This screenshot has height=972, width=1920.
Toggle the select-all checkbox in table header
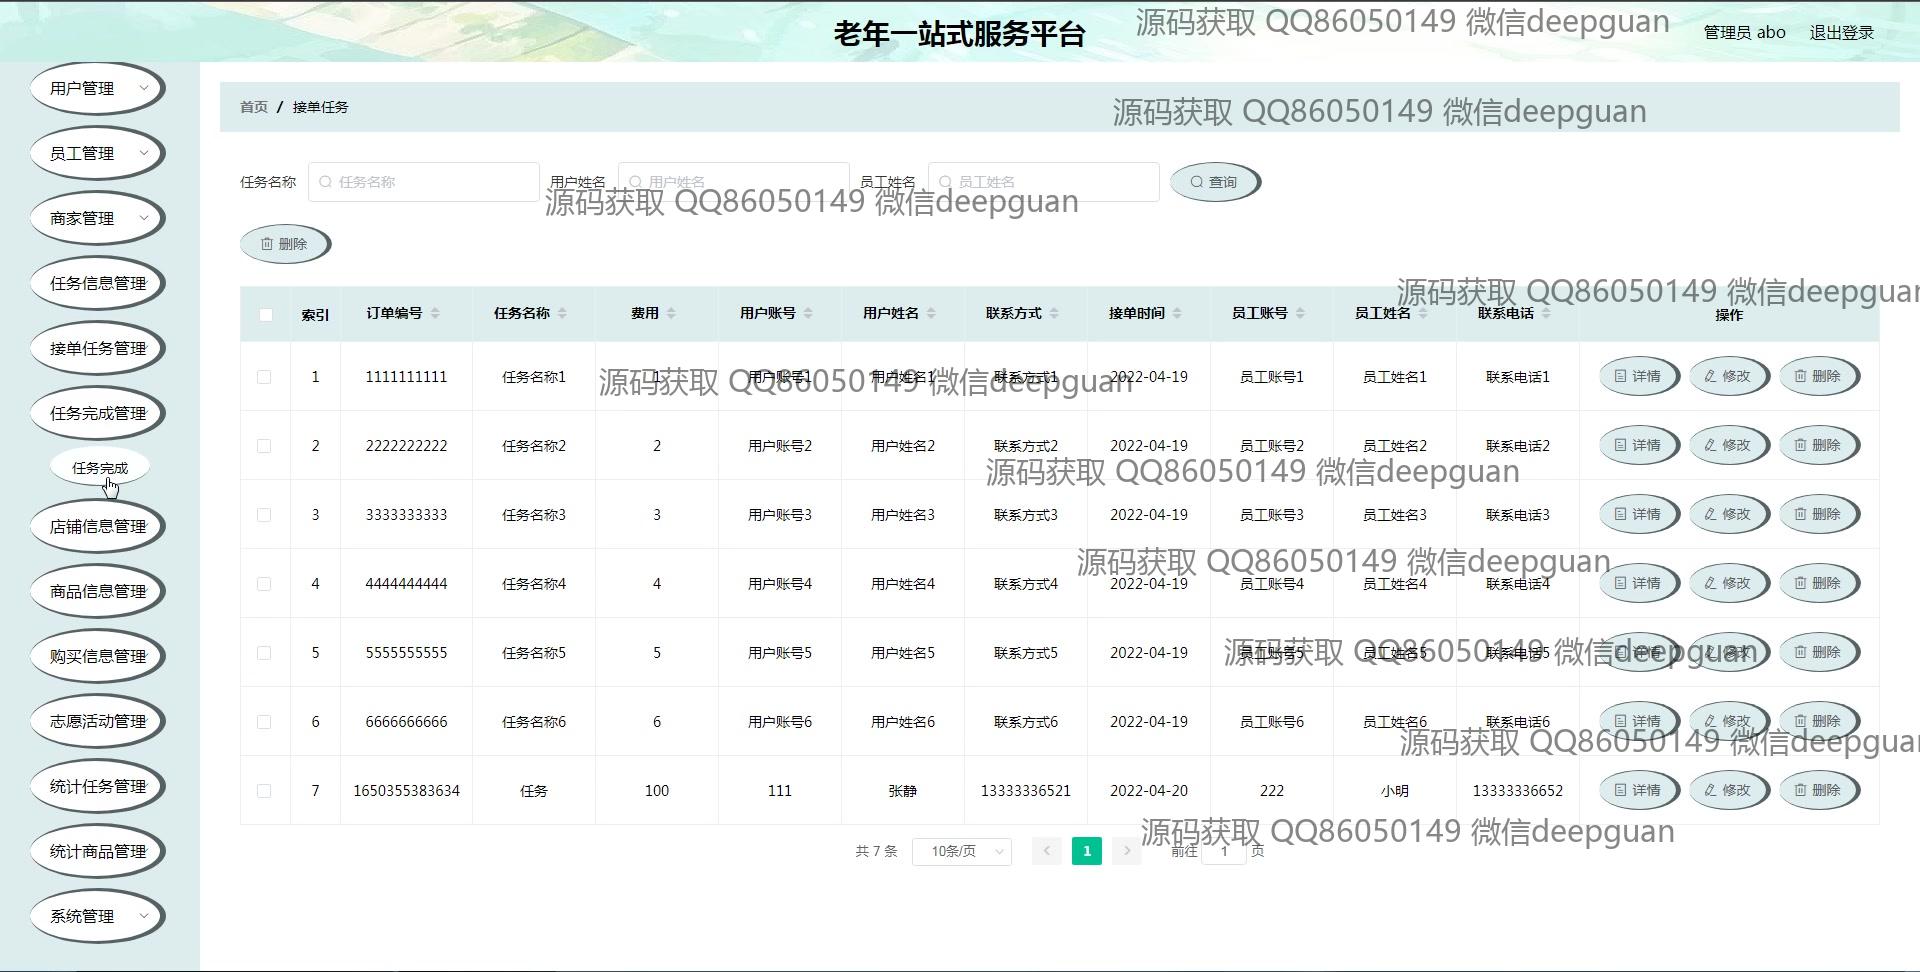(265, 315)
